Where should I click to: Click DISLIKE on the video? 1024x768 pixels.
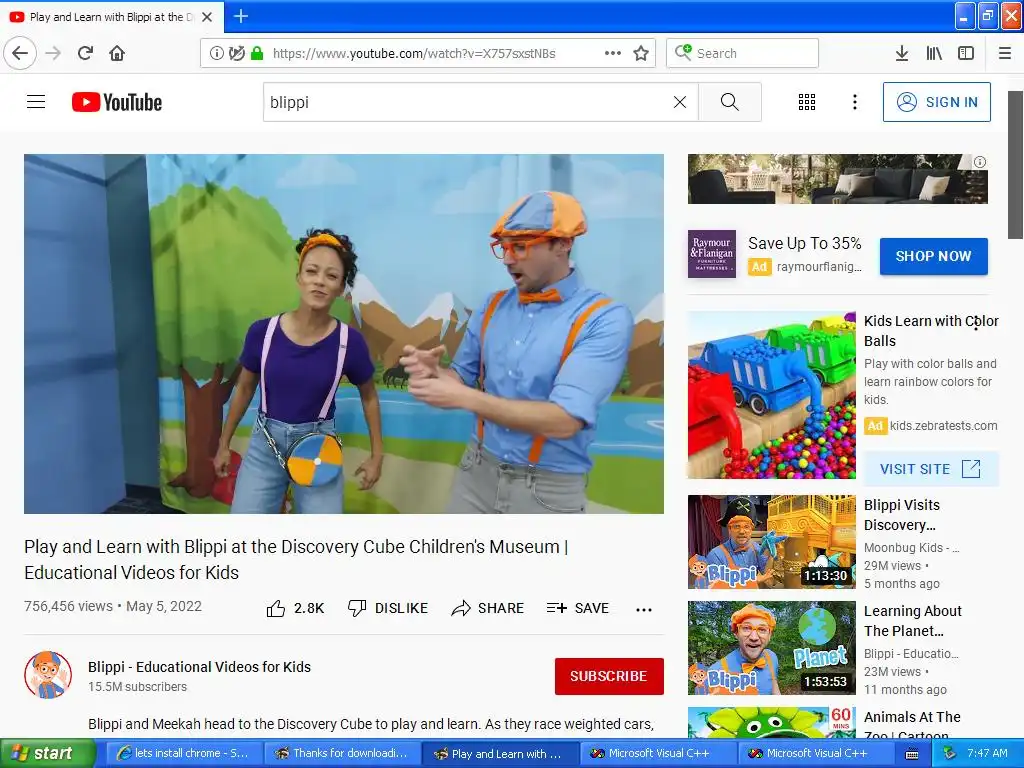pyautogui.click(x=388, y=609)
